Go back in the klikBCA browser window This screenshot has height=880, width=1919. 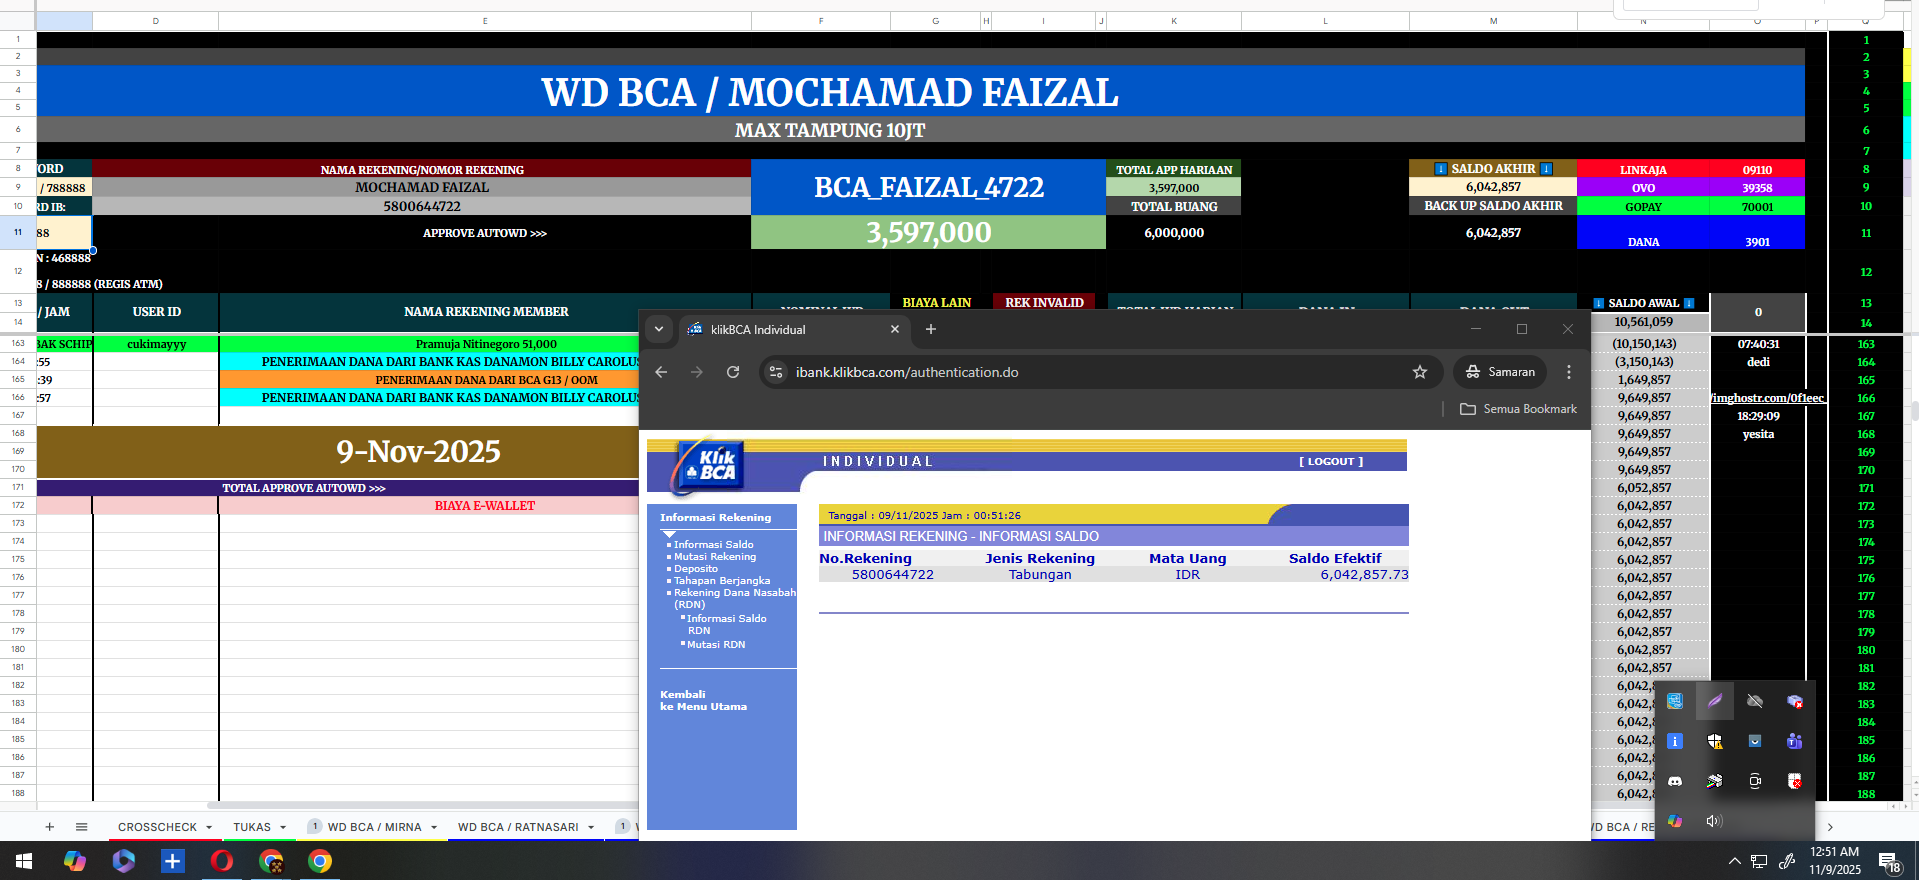pyautogui.click(x=661, y=372)
